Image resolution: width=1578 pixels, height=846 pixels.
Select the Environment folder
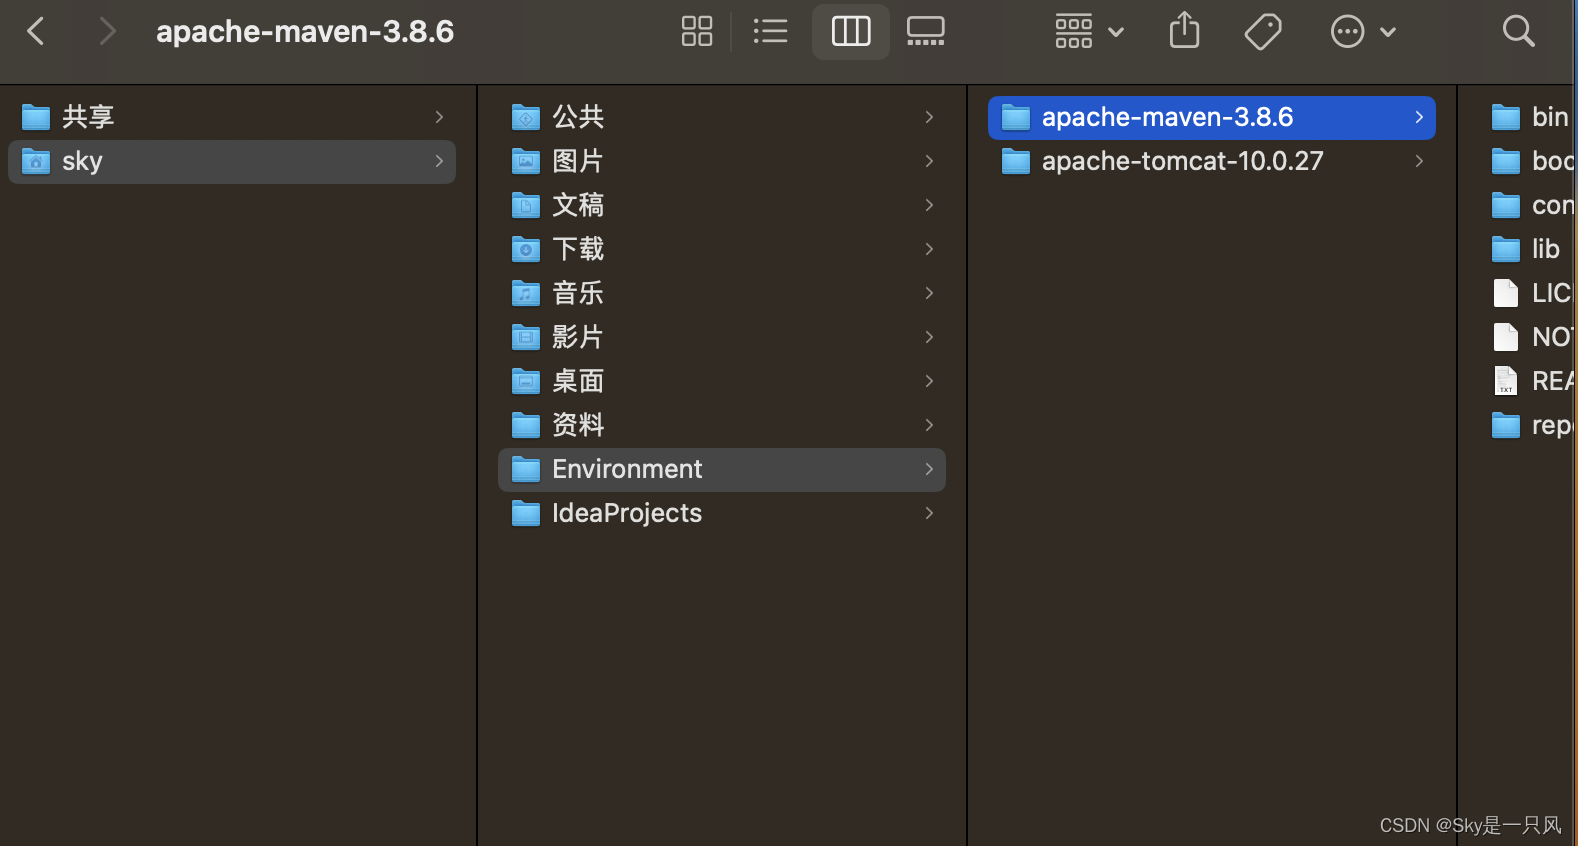722,469
